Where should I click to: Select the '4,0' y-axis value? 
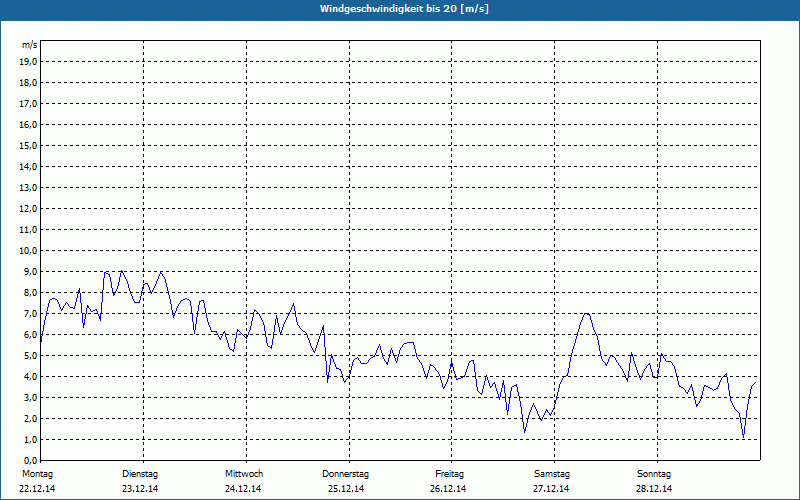(x=30, y=377)
